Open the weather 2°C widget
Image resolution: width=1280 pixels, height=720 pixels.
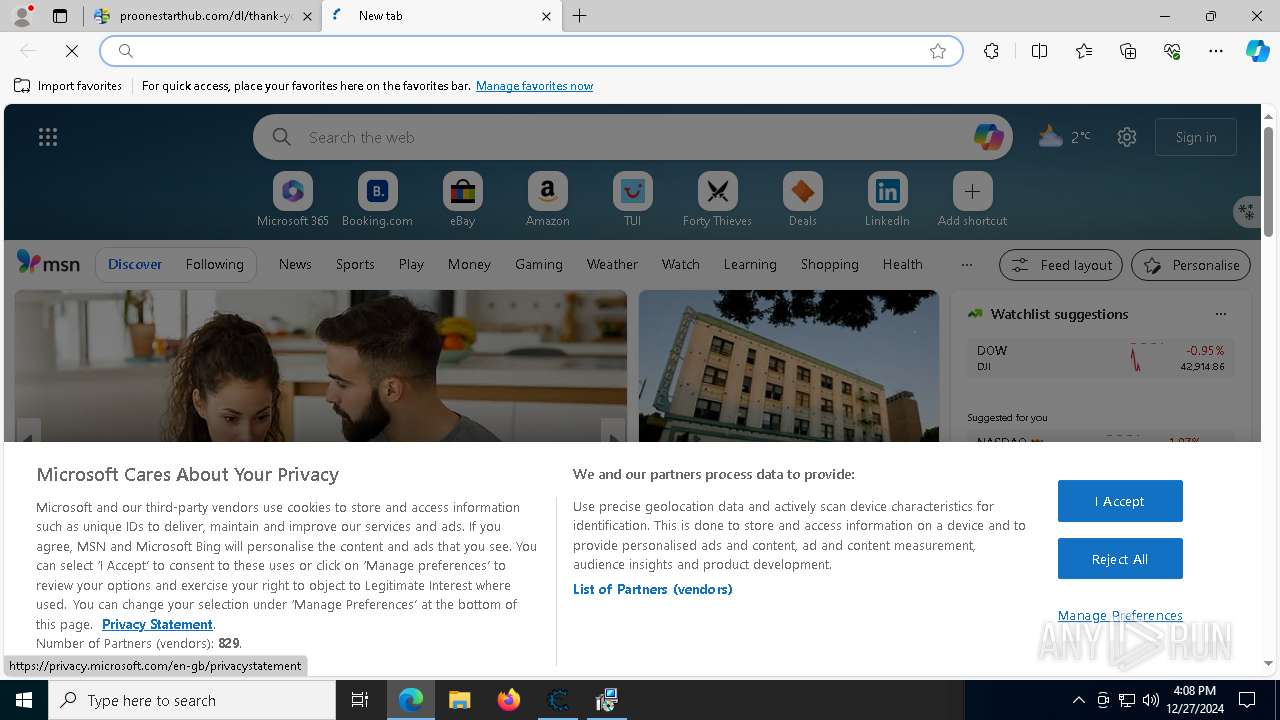click(x=1064, y=137)
